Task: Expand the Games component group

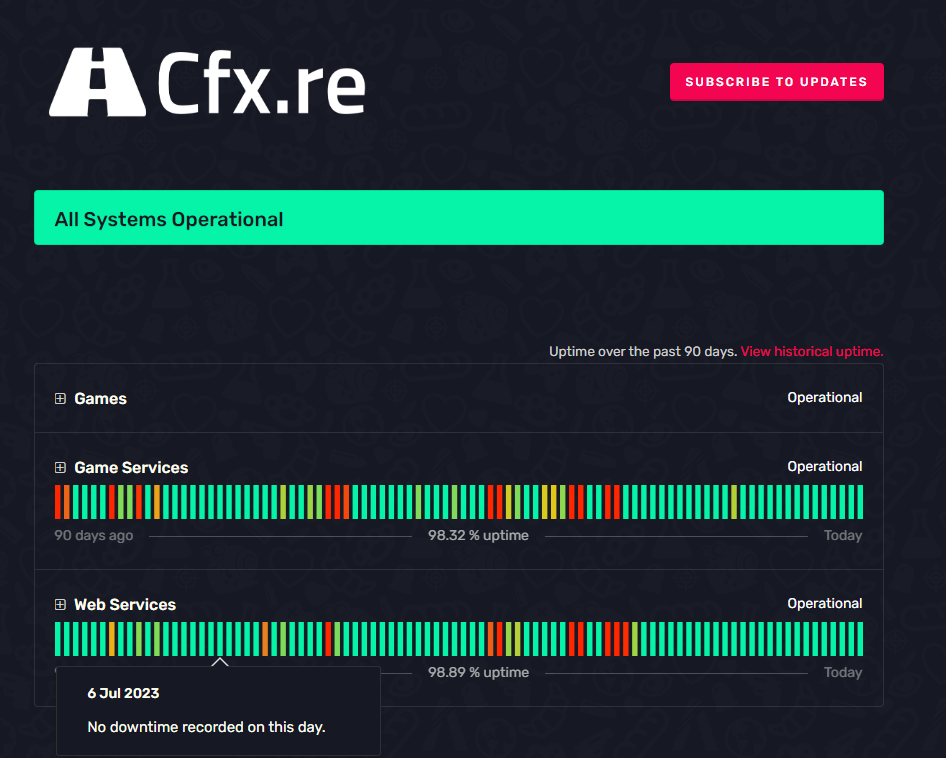Action: pyautogui.click(x=60, y=398)
